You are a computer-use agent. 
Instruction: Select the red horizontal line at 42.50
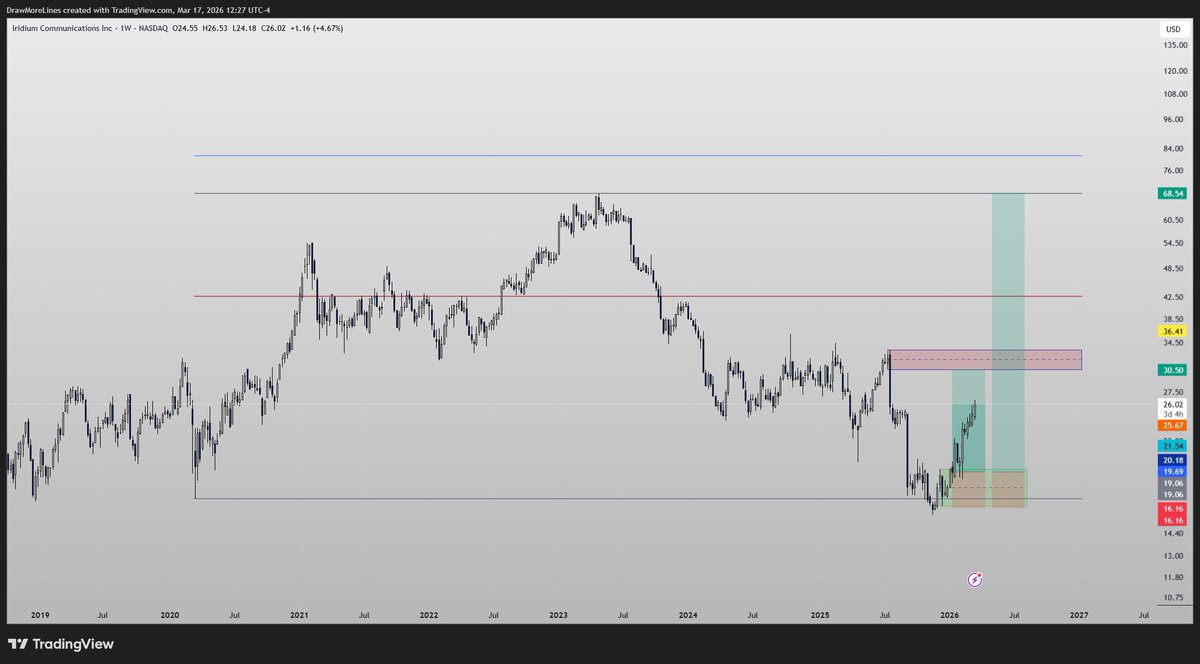638,296
